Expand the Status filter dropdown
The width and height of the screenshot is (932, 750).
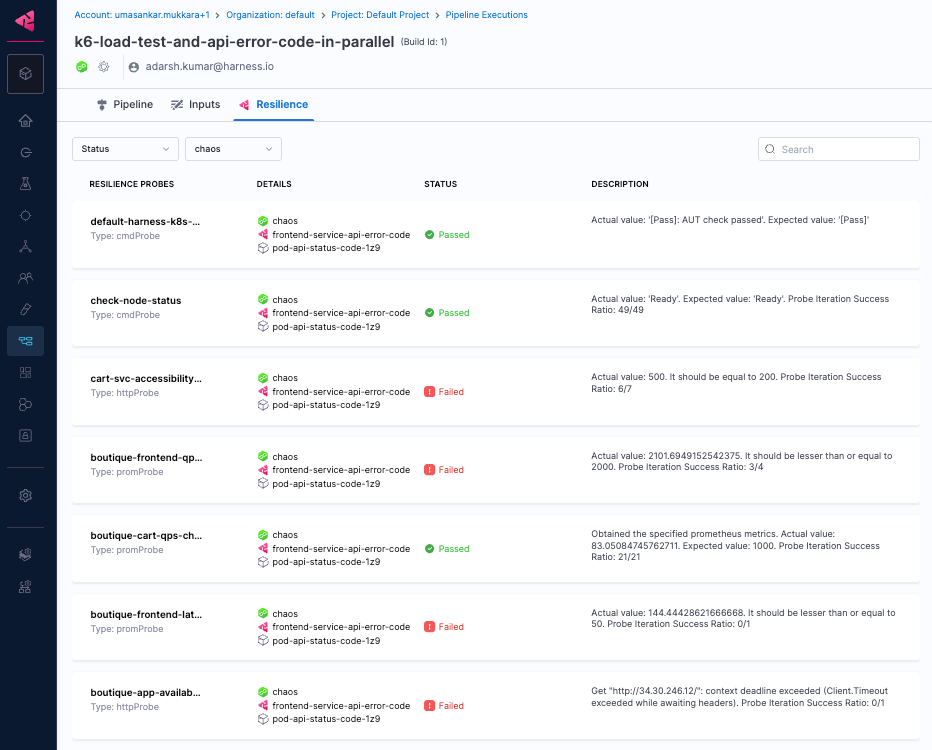click(x=125, y=149)
